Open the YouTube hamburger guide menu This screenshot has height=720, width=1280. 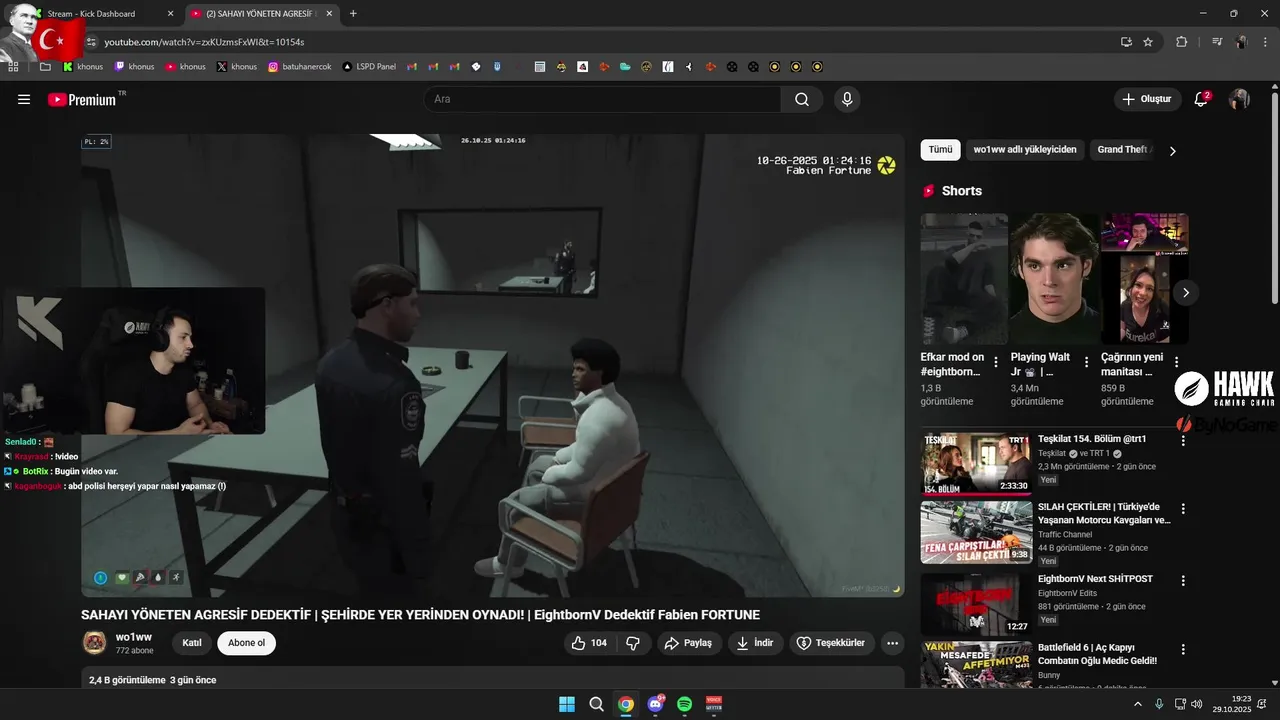click(x=24, y=99)
